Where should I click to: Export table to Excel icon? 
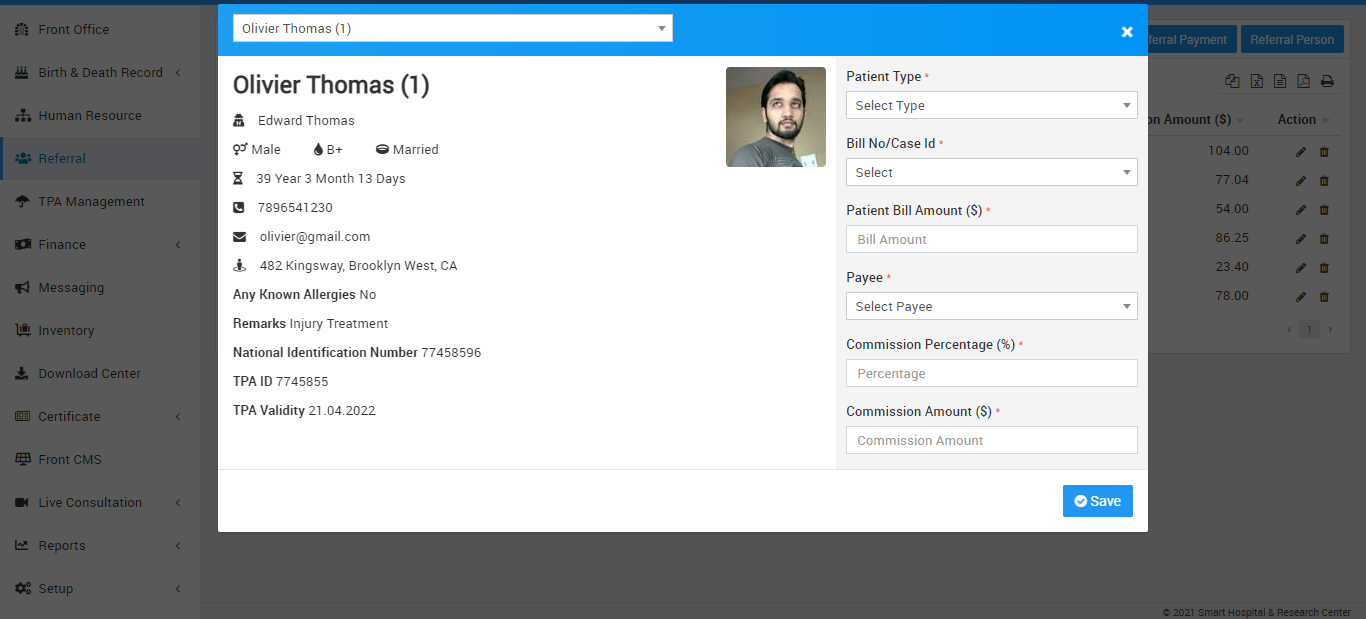(1256, 82)
